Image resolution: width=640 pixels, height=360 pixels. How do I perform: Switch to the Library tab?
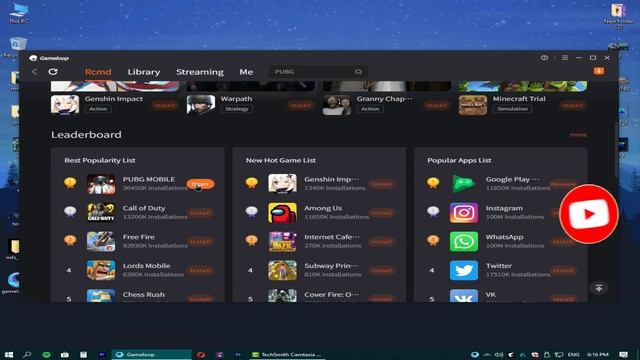point(144,72)
